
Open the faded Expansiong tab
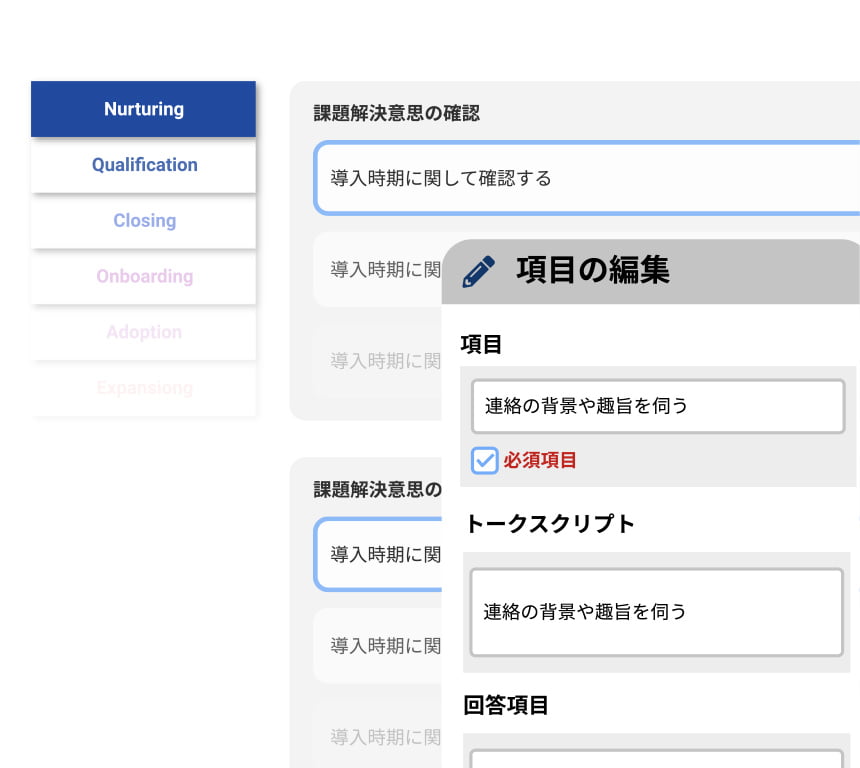point(143,388)
